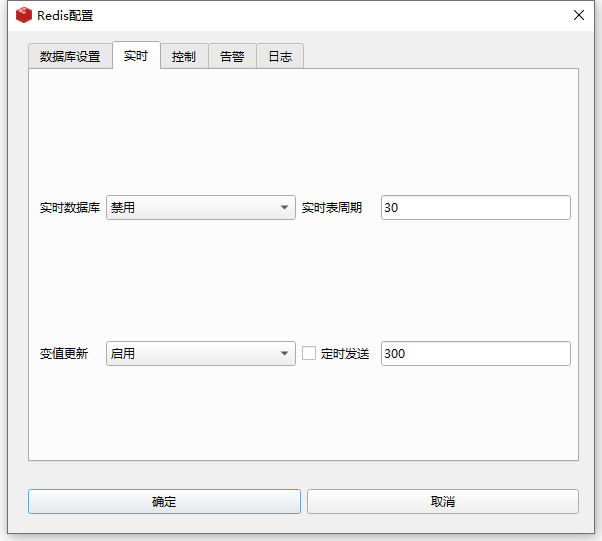The height and width of the screenshot is (541, 602).
Task: Click the Redis red cube icon
Action: (x=24, y=15)
